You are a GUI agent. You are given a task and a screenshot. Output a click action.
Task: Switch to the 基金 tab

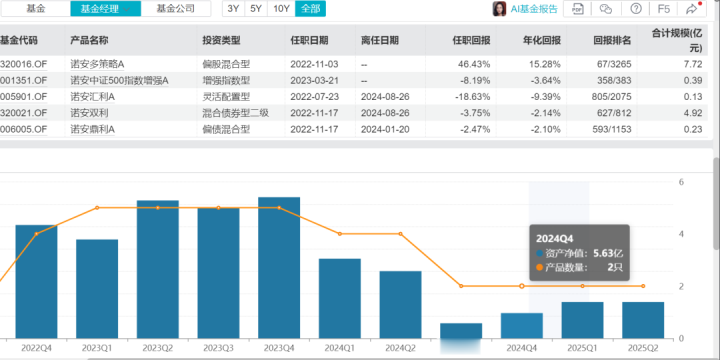pyautogui.click(x=35, y=8)
